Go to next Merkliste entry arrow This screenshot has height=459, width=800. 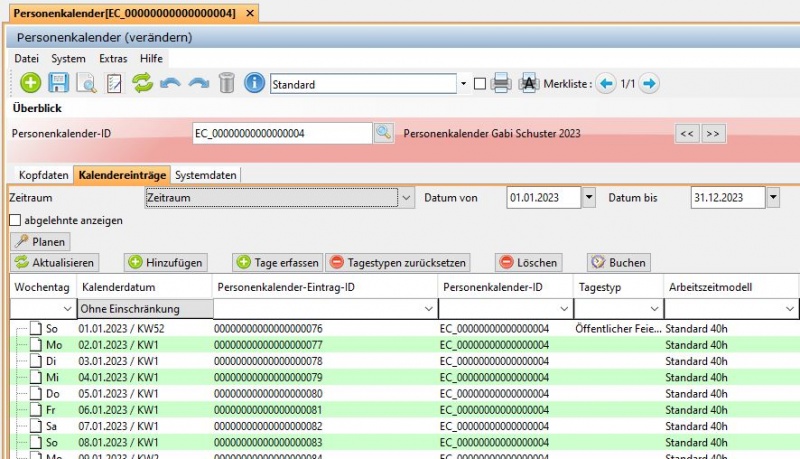tap(649, 84)
